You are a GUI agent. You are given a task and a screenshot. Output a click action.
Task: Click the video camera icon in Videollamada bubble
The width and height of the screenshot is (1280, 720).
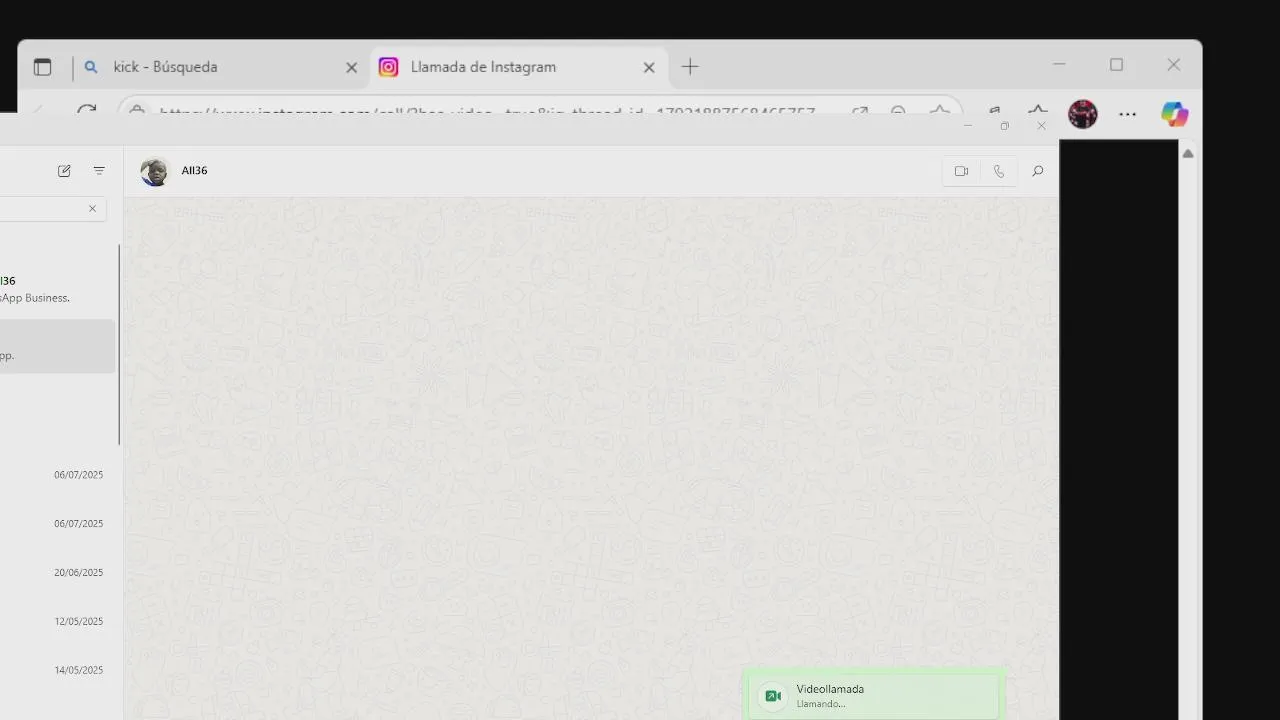tap(772, 696)
